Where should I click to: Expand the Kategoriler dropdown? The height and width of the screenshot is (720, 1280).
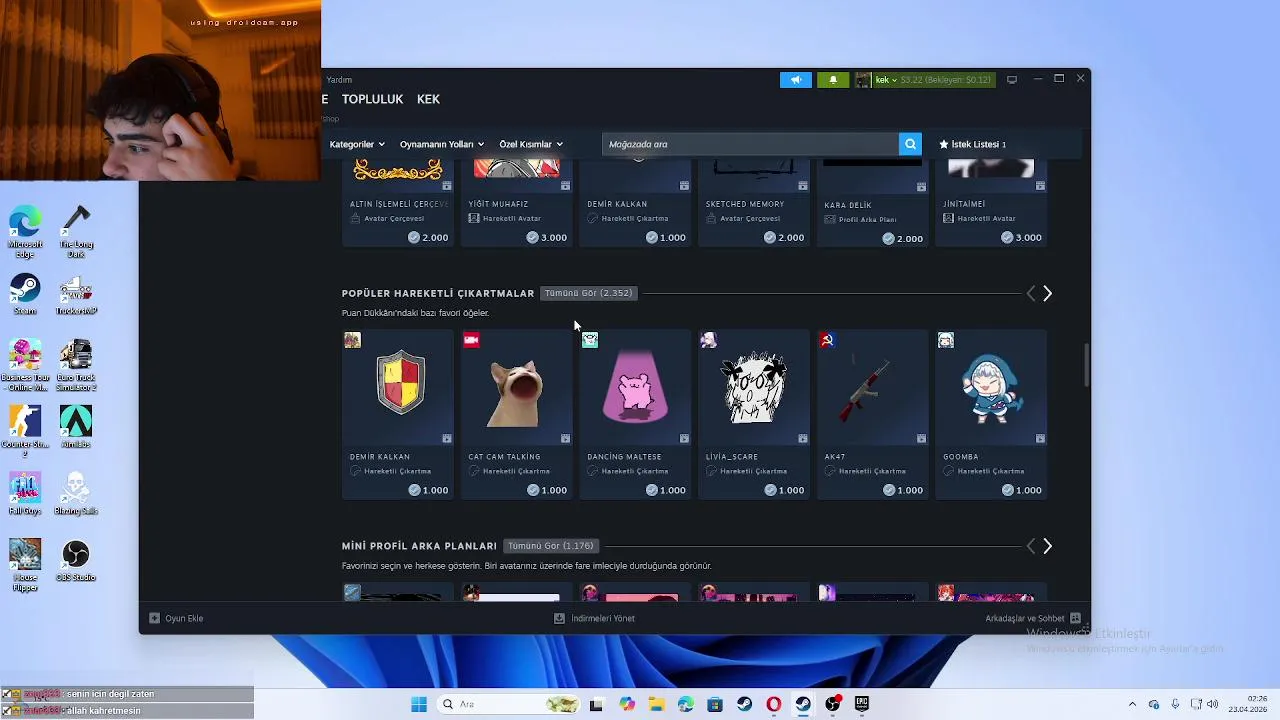[x=357, y=144]
